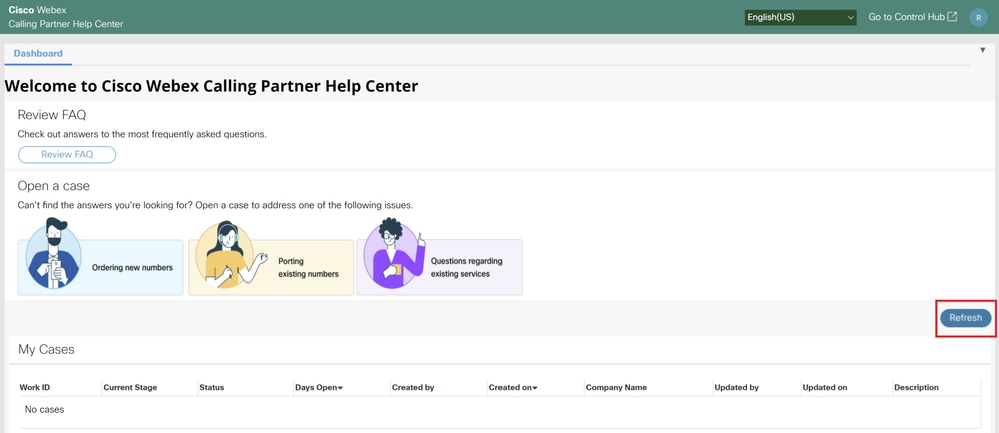The image size is (999, 433).
Task: Sort by the Days Open column arrow
Action: coord(340,388)
